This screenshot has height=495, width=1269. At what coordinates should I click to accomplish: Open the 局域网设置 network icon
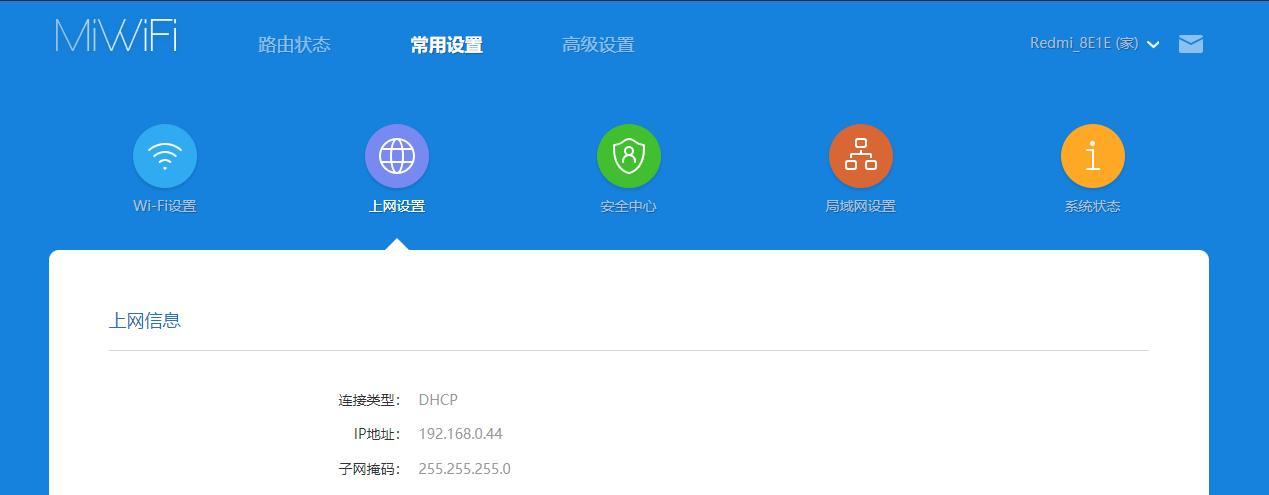(861, 156)
